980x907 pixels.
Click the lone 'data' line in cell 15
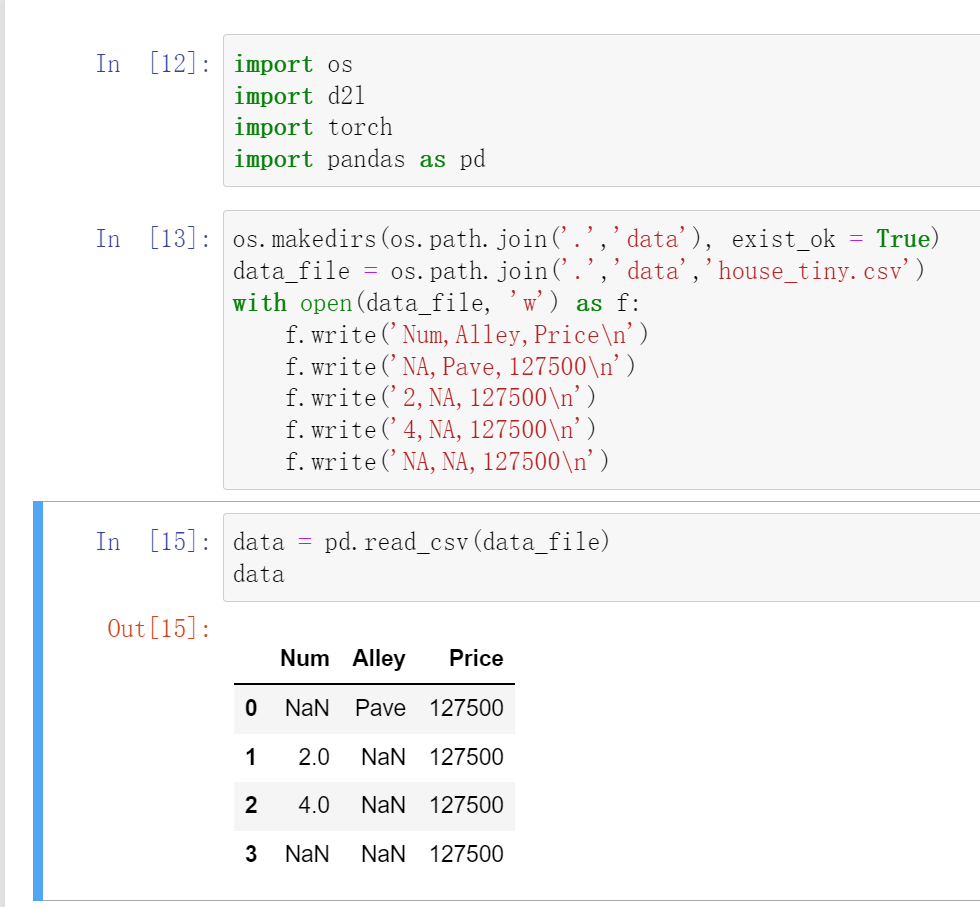[x=259, y=574]
